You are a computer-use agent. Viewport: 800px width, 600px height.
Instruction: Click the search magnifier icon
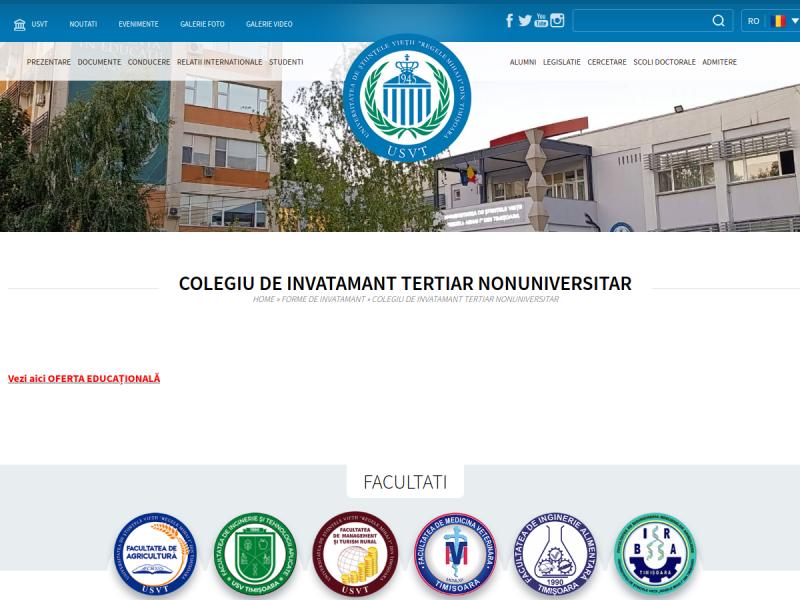tap(717, 19)
